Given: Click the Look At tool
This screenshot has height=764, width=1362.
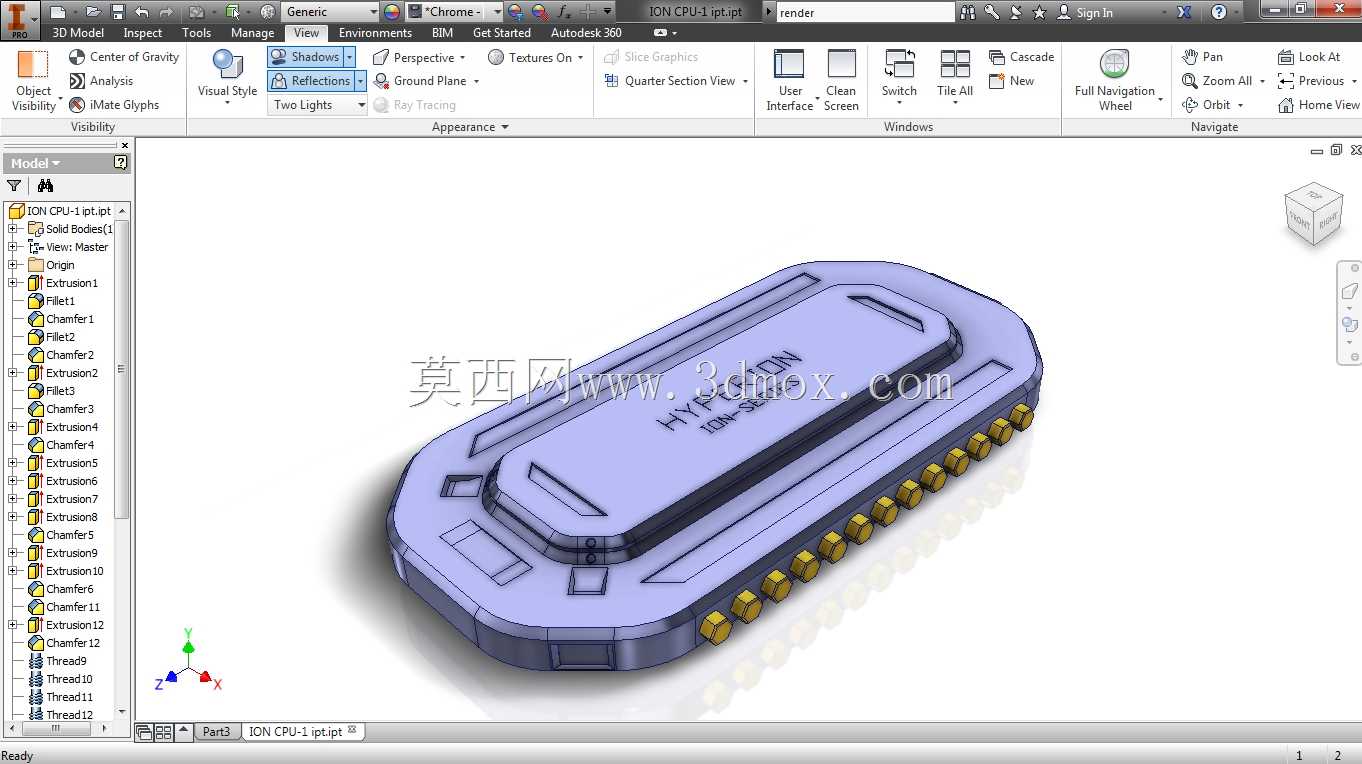Looking at the screenshot, I should 1309,57.
